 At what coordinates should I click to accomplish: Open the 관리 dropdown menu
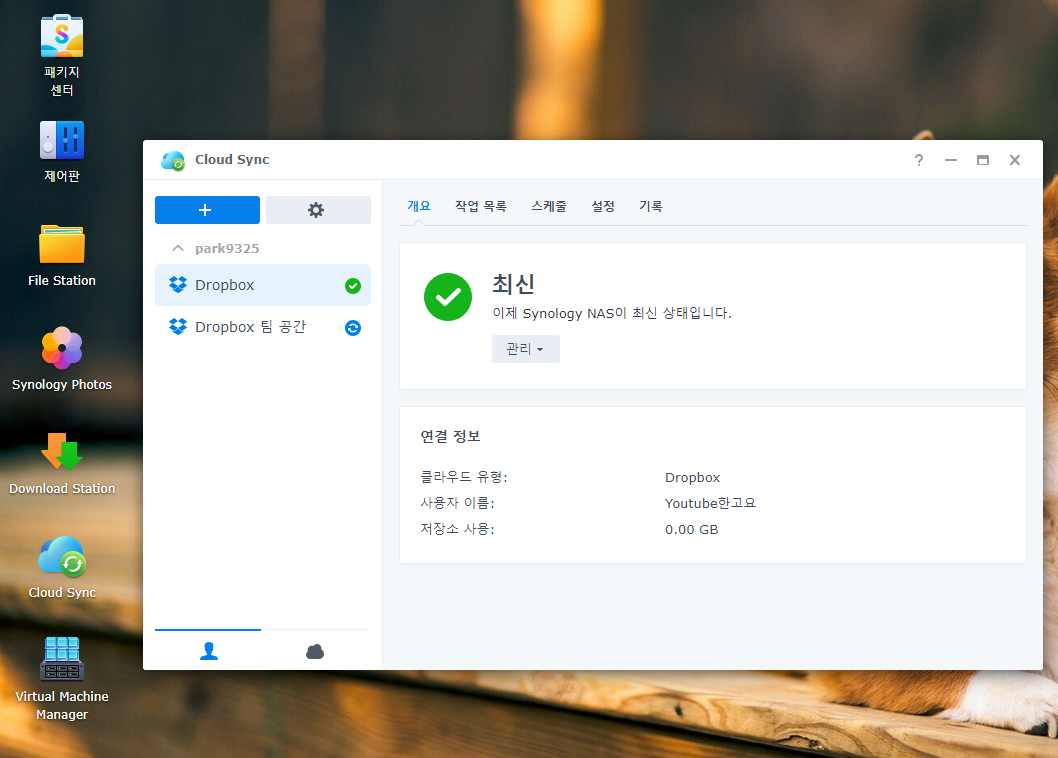[x=525, y=349]
